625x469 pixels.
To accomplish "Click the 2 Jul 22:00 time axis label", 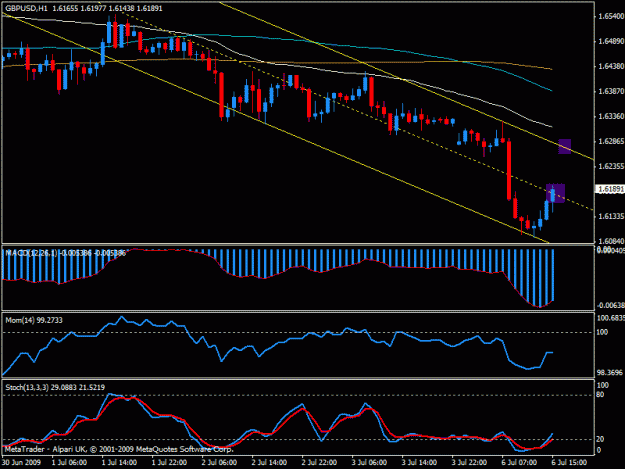I will click(319, 463).
